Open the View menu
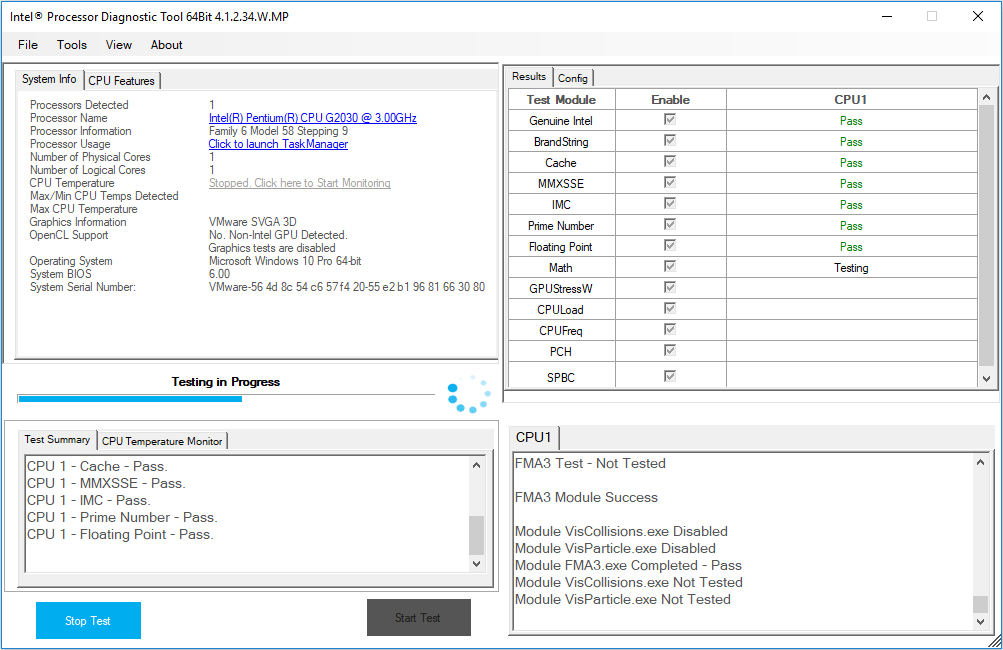Image resolution: width=1003 pixels, height=650 pixels. click(118, 45)
